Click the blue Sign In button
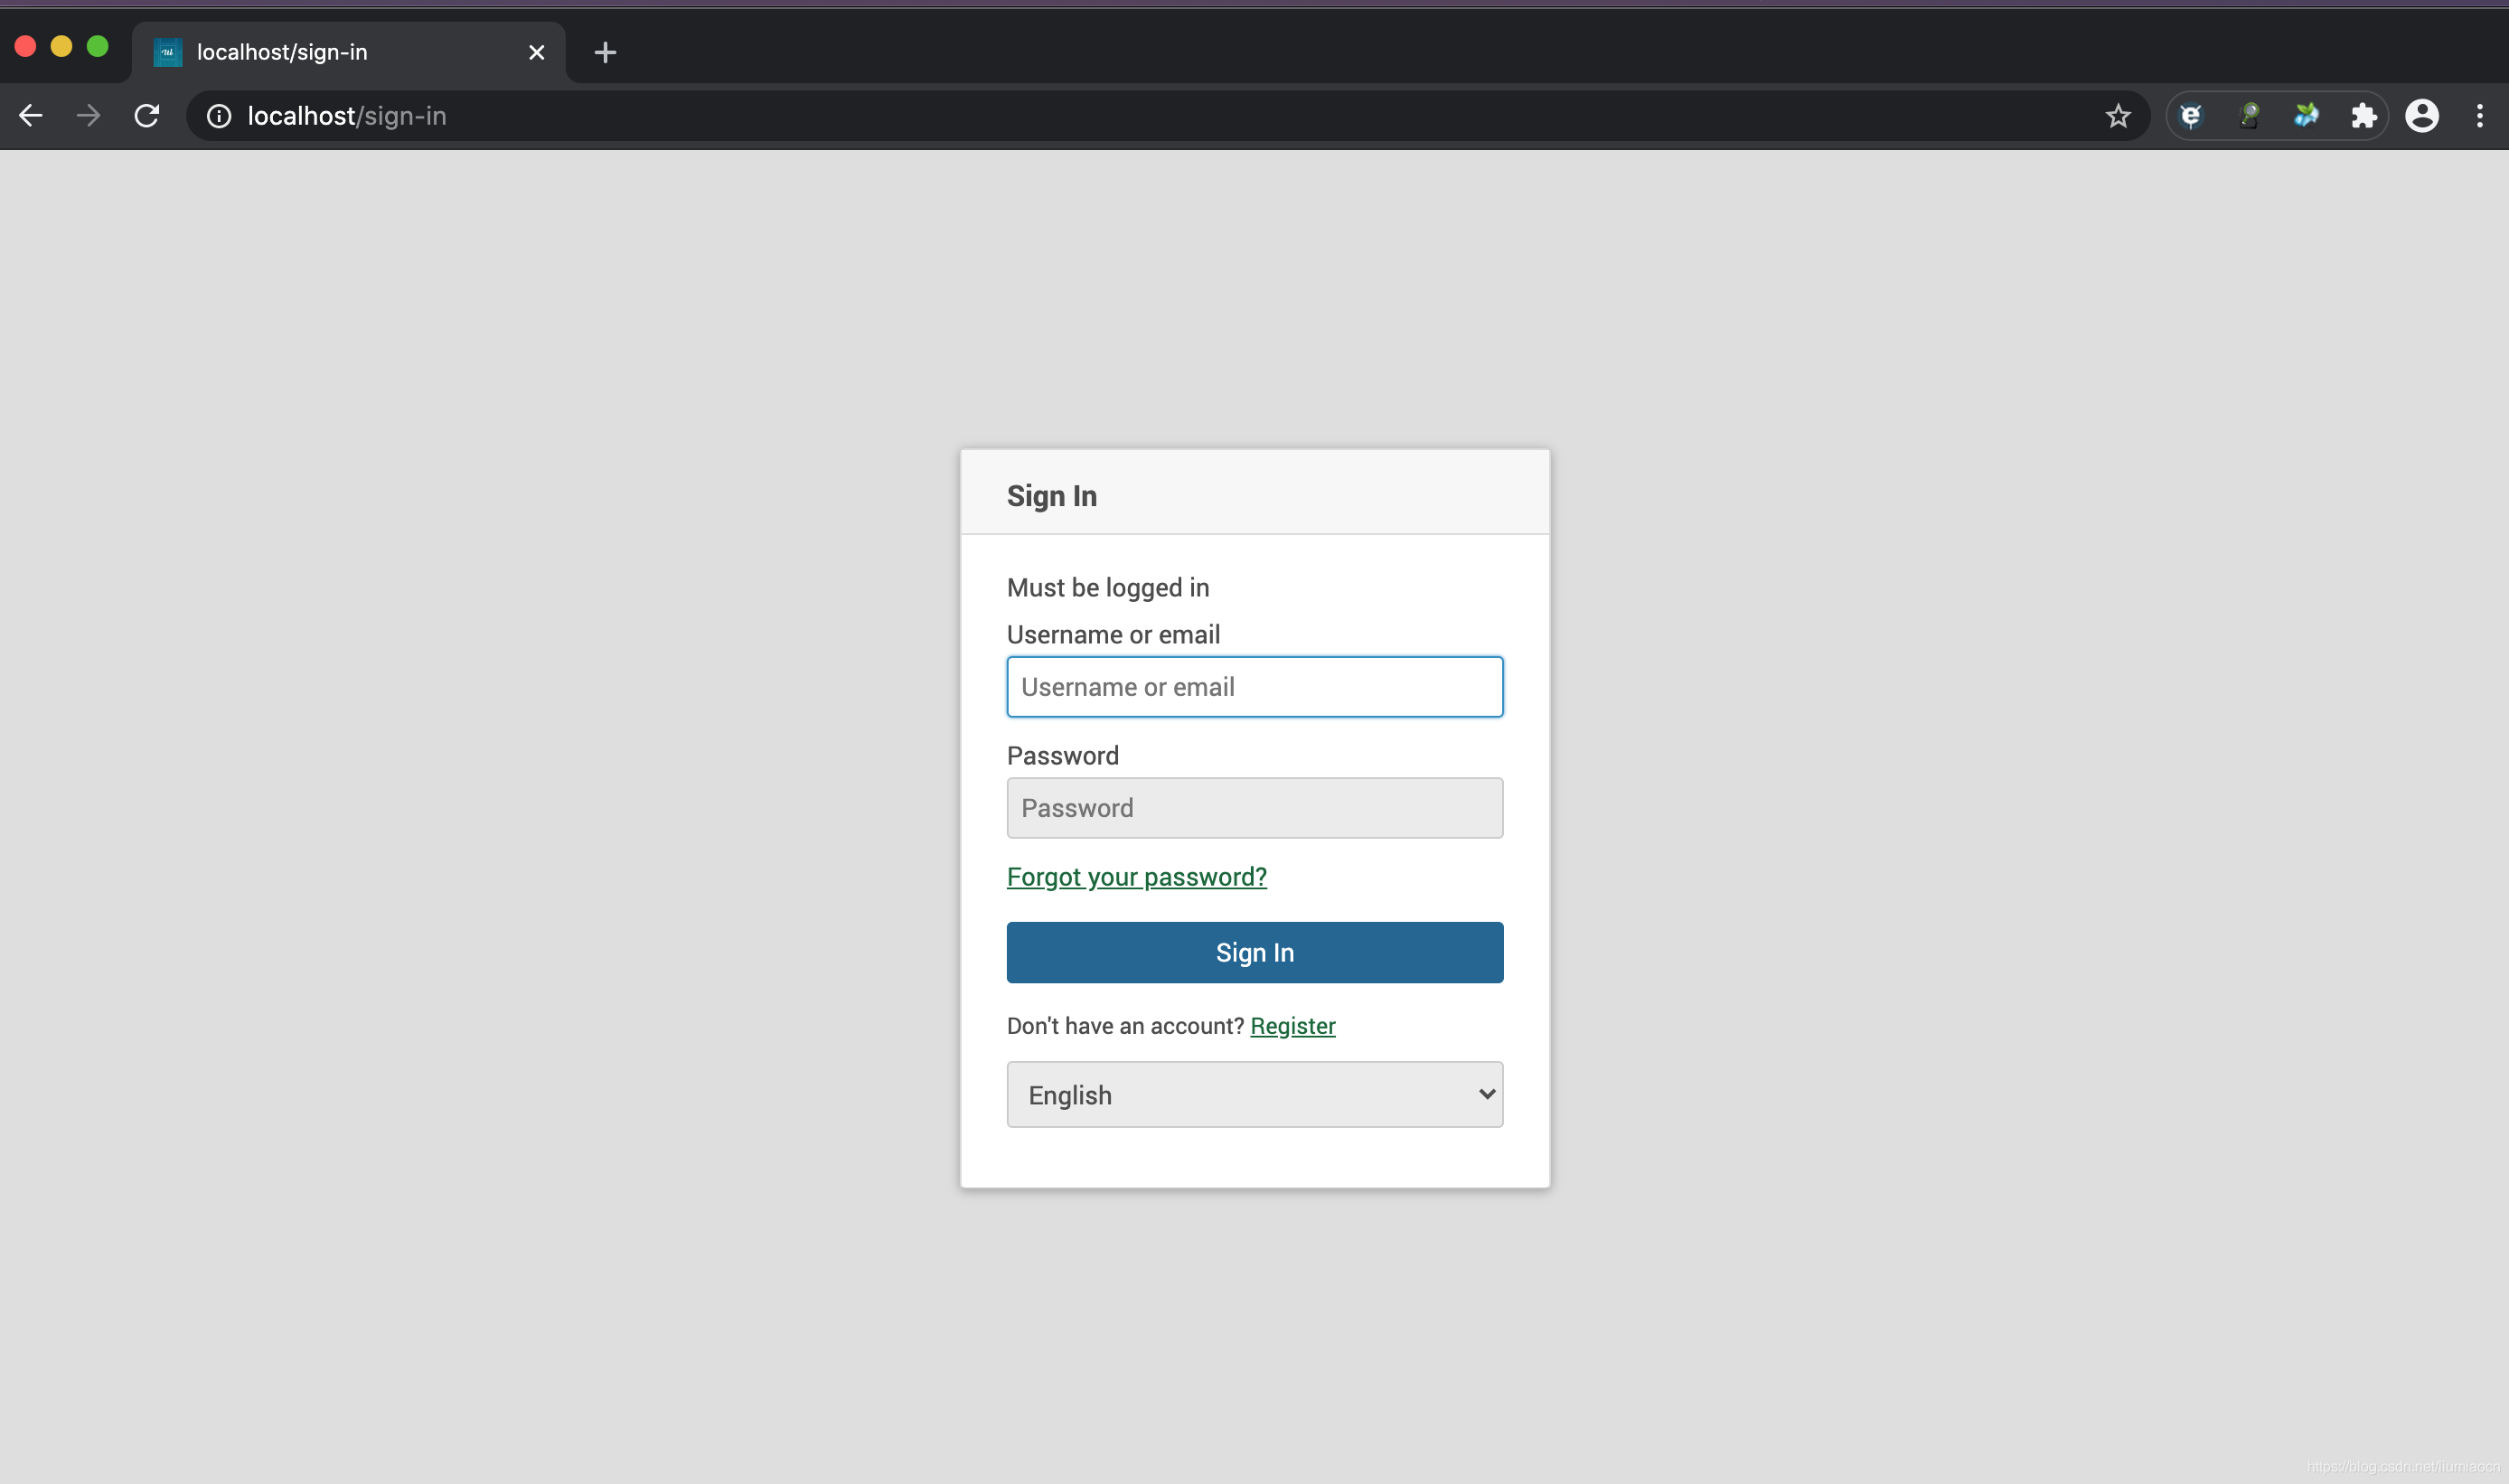 1255,953
